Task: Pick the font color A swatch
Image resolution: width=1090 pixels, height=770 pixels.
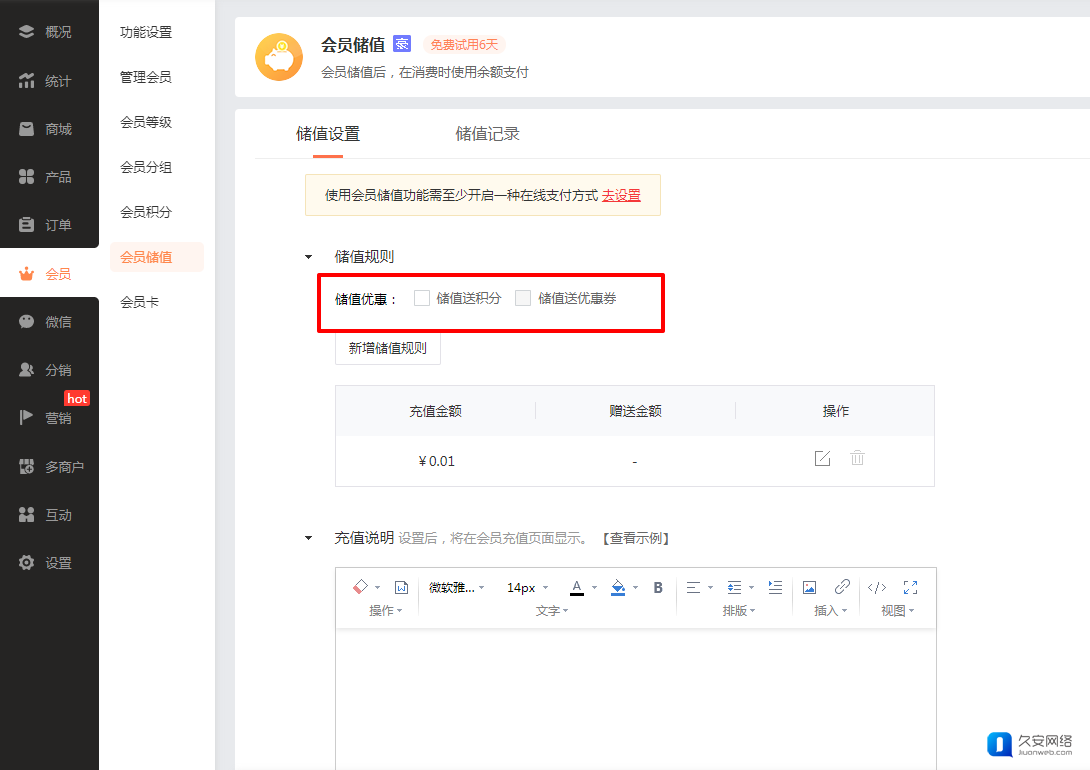Action: point(576,587)
